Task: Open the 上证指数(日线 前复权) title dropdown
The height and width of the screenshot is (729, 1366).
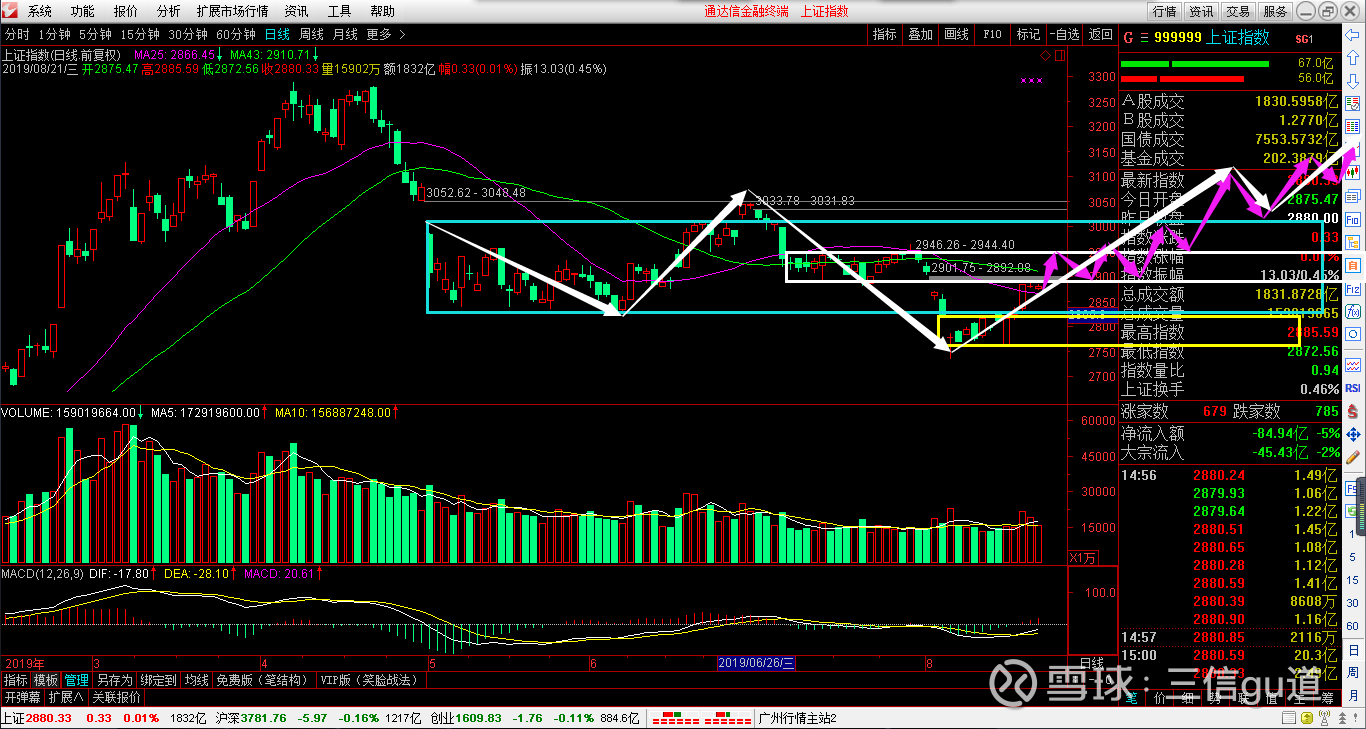Action: coord(62,54)
